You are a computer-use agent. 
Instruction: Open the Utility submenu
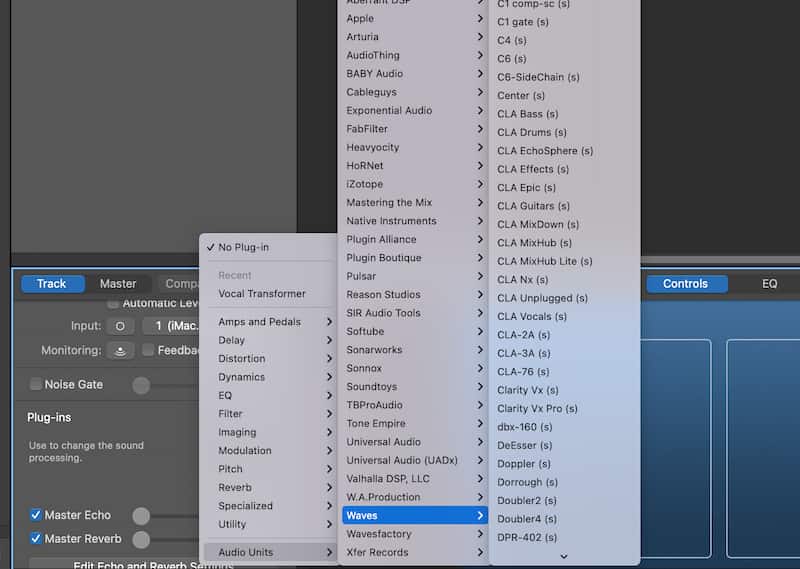click(x=268, y=524)
